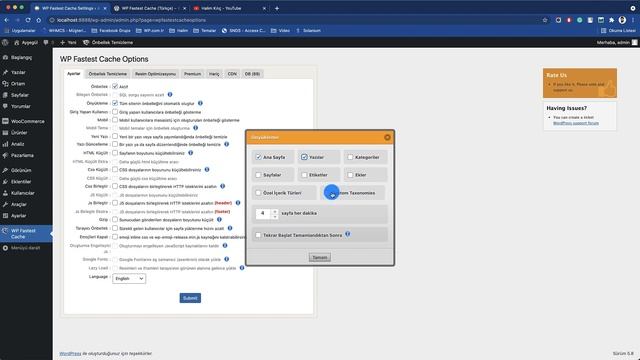Click info icon next to Tekrar Başlat
Screen dimensions: 640x360
pos(348,234)
